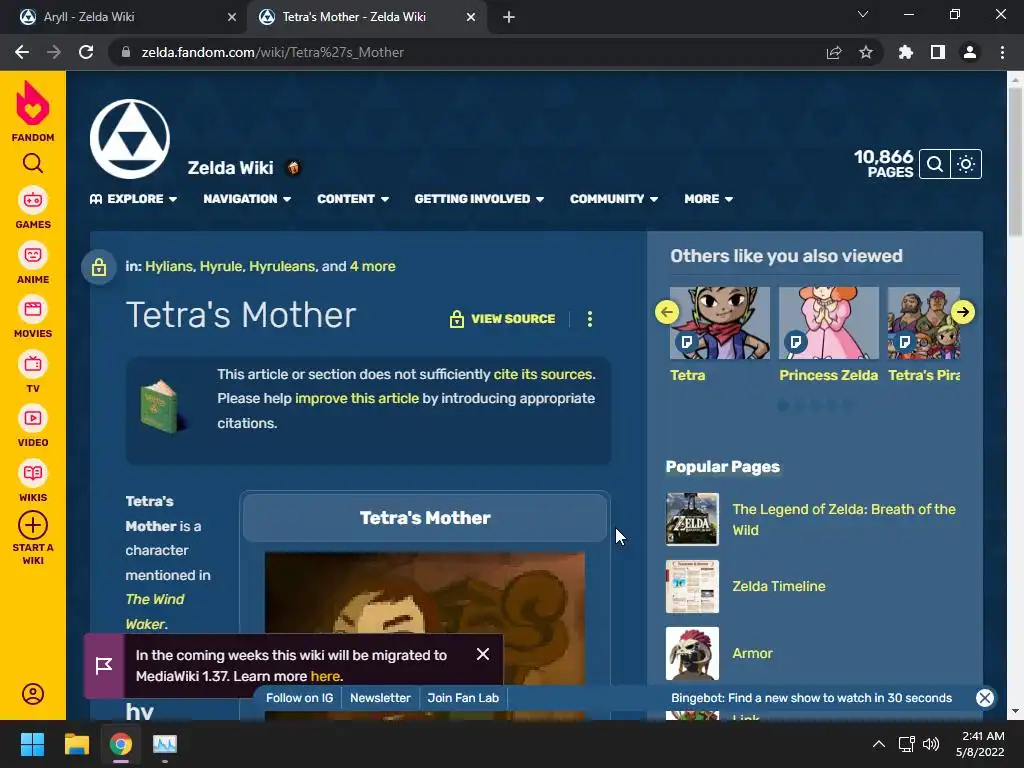This screenshot has height=768, width=1024.
Task: Open The Wind Waker link
Action: coord(155,611)
